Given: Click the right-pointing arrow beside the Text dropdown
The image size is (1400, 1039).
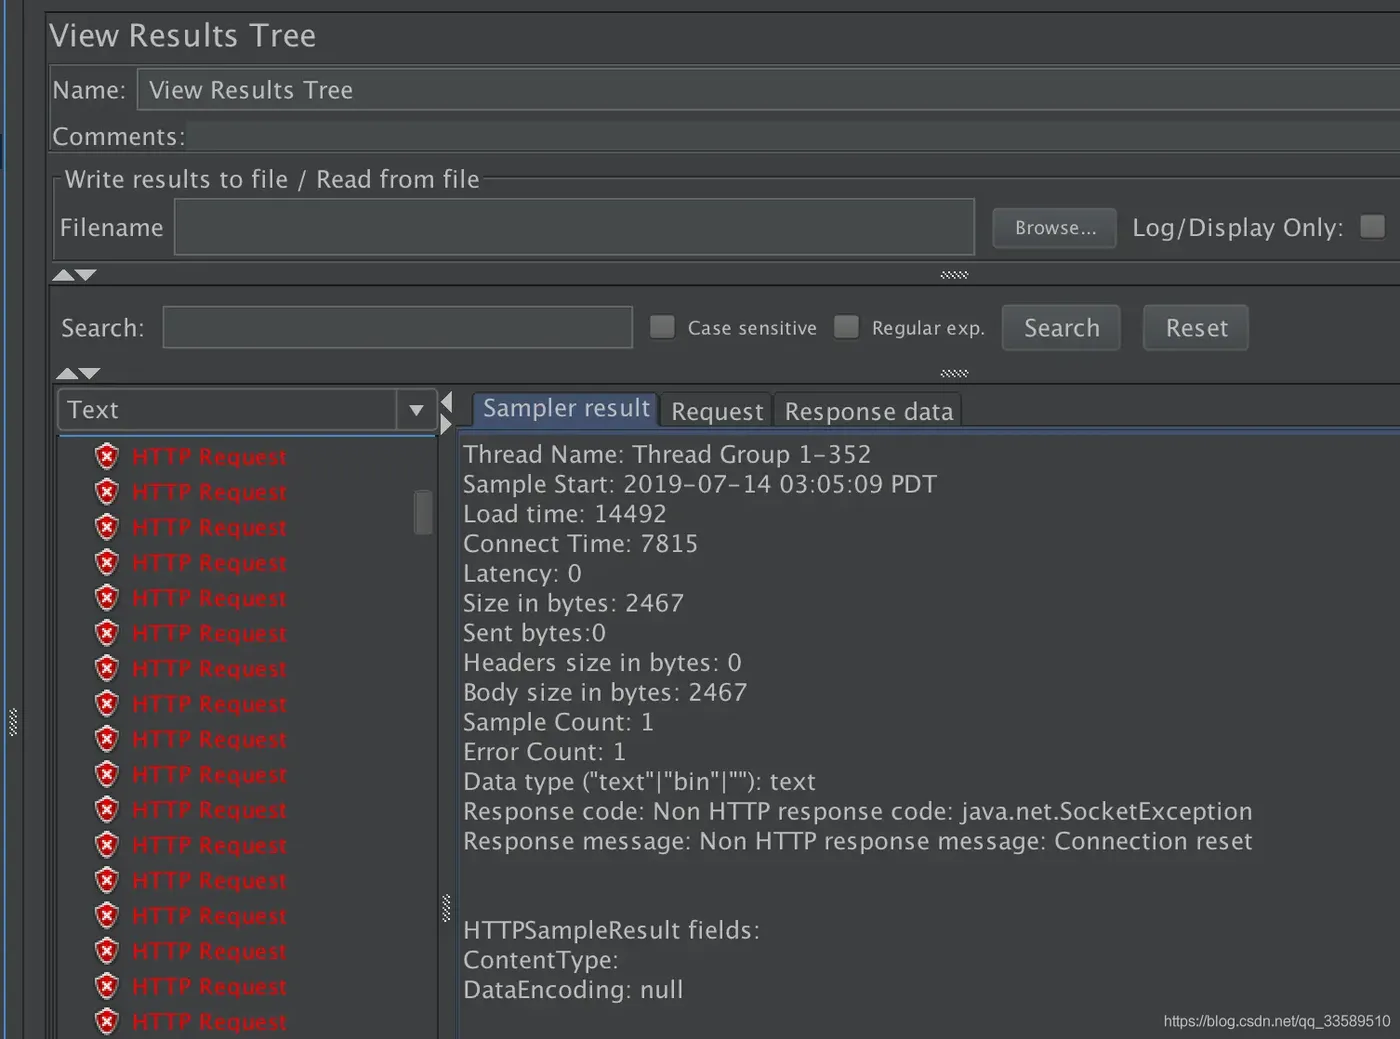Looking at the screenshot, I should tap(447, 423).
